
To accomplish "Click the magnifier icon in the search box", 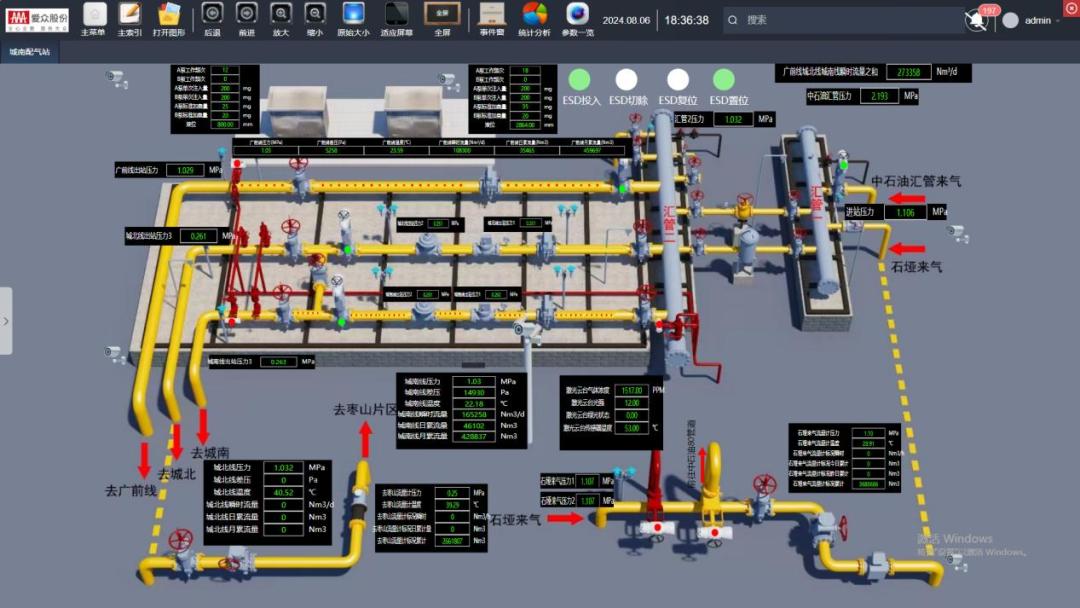I will (733, 20).
